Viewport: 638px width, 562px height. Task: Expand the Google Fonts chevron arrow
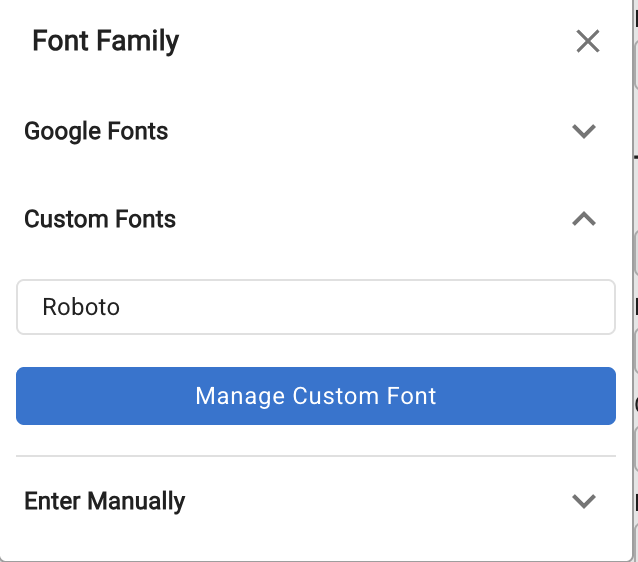(x=584, y=131)
